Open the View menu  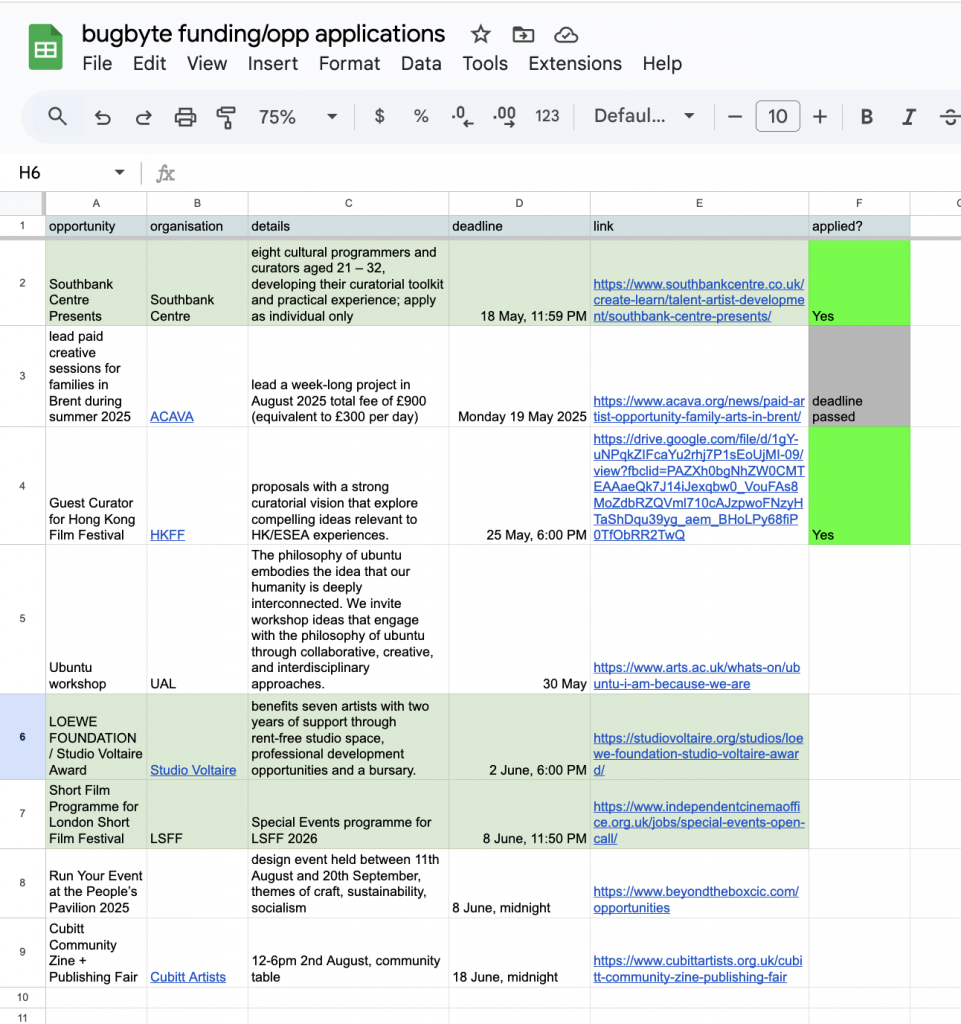207,63
